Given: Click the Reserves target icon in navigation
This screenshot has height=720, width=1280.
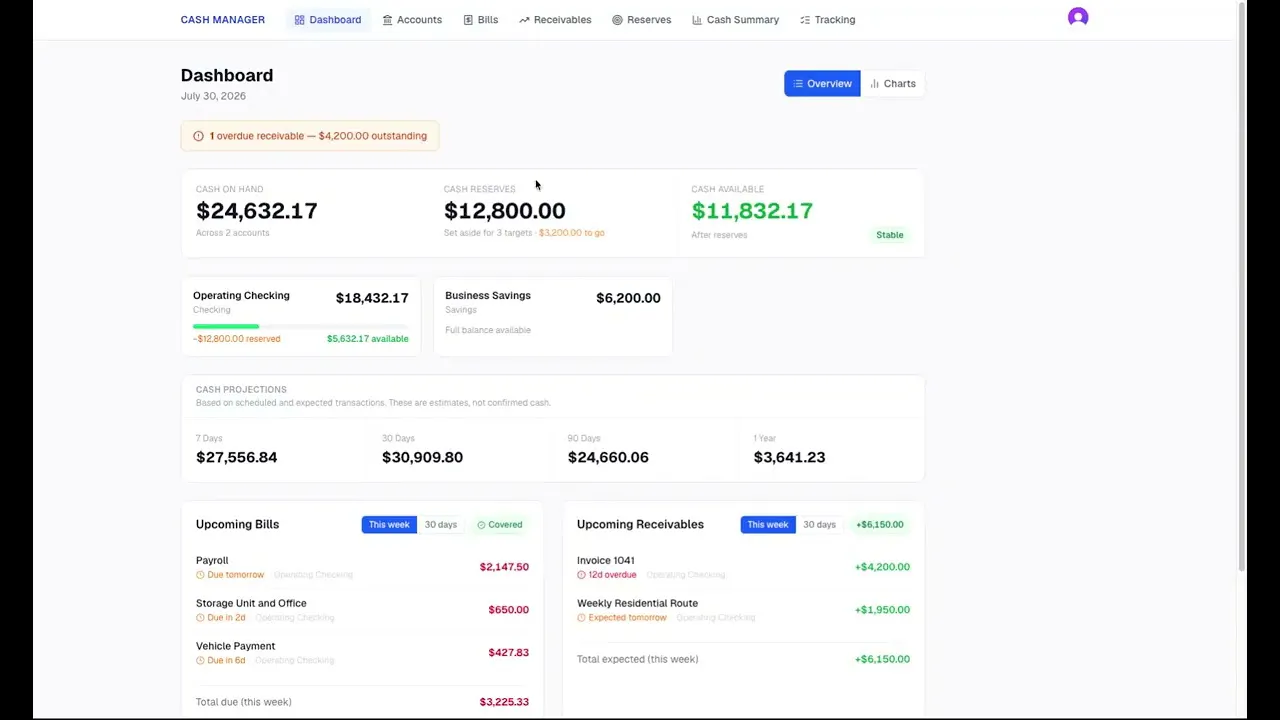Looking at the screenshot, I should pyautogui.click(x=617, y=20).
